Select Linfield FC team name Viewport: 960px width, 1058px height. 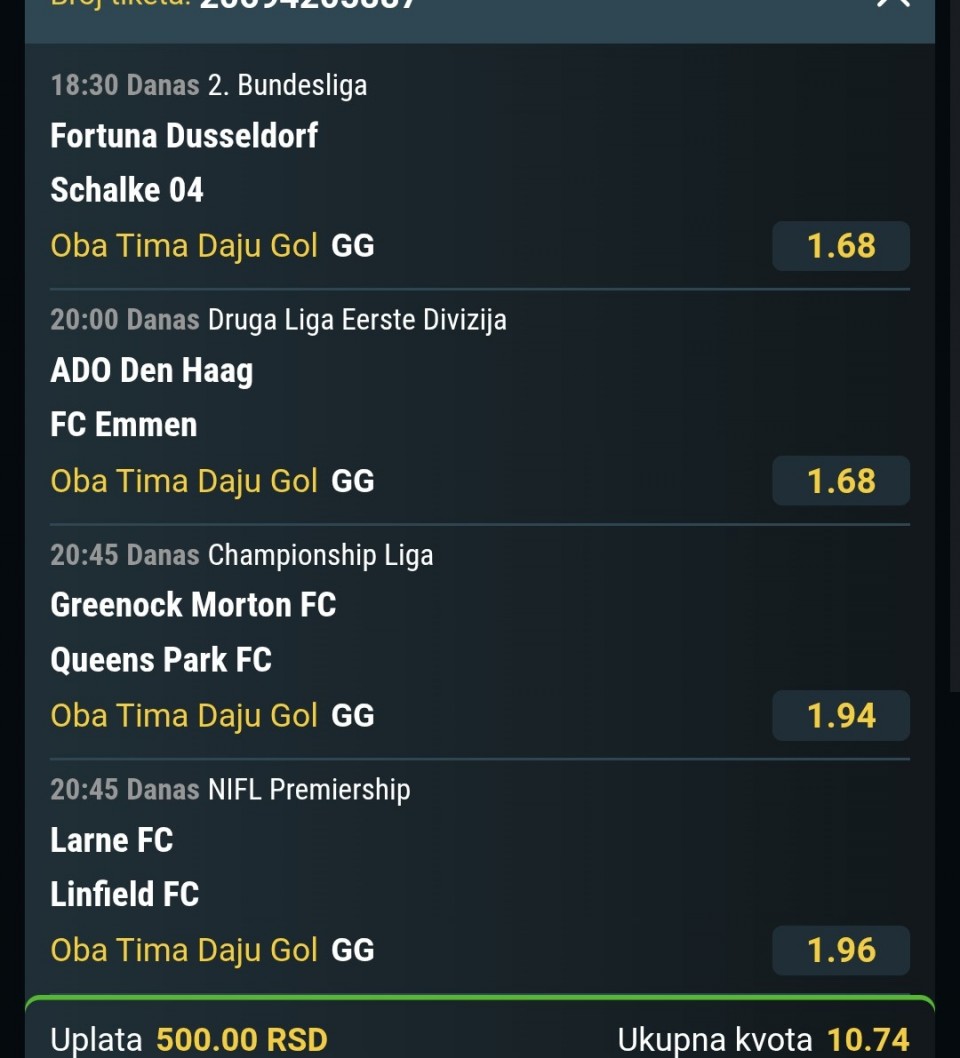(x=125, y=894)
